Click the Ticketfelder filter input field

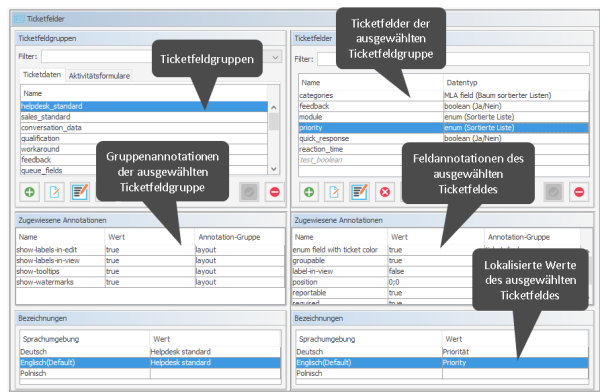453,59
